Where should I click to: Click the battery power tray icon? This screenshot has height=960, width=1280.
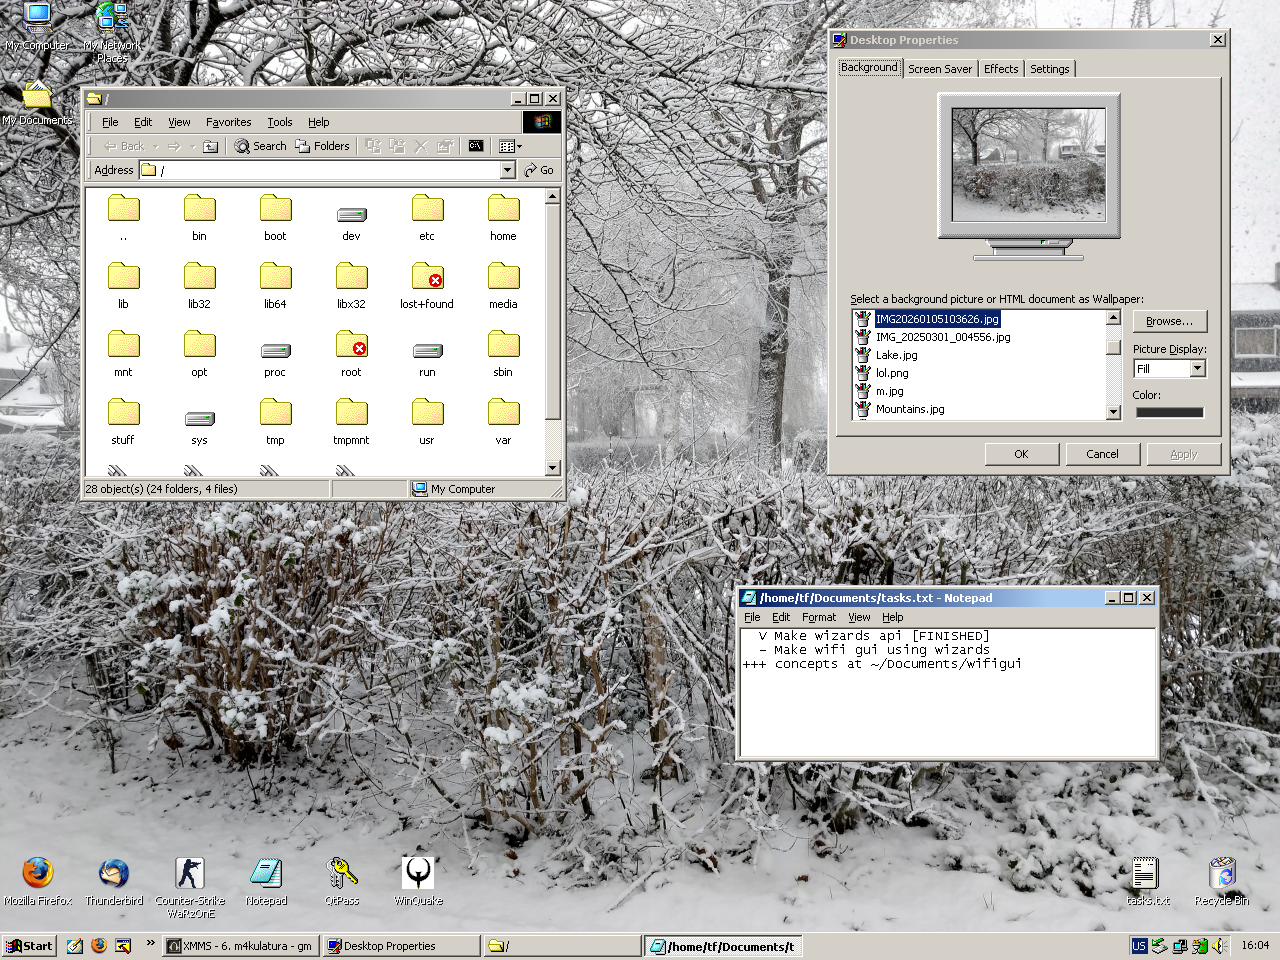(x=1200, y=946)
